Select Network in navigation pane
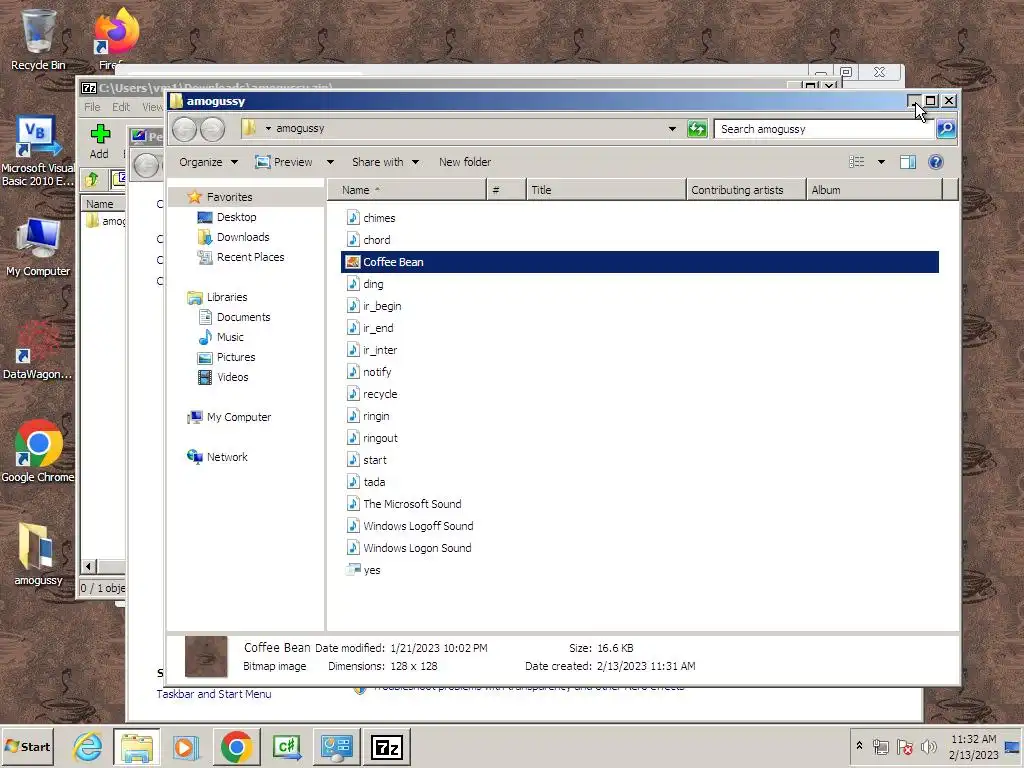1024x768 pixels. coord(217,456)
